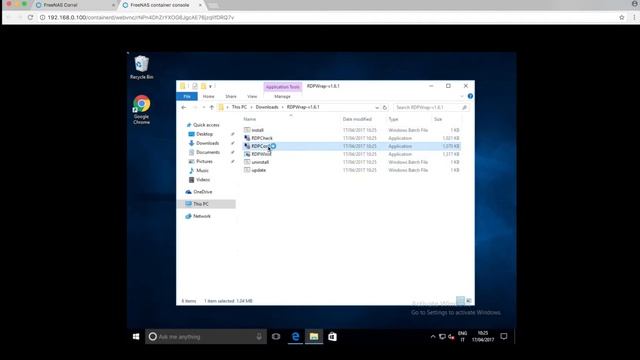Click the volume icon in system tray
Screen dimensions: 640x360
[x=451, y=337]
